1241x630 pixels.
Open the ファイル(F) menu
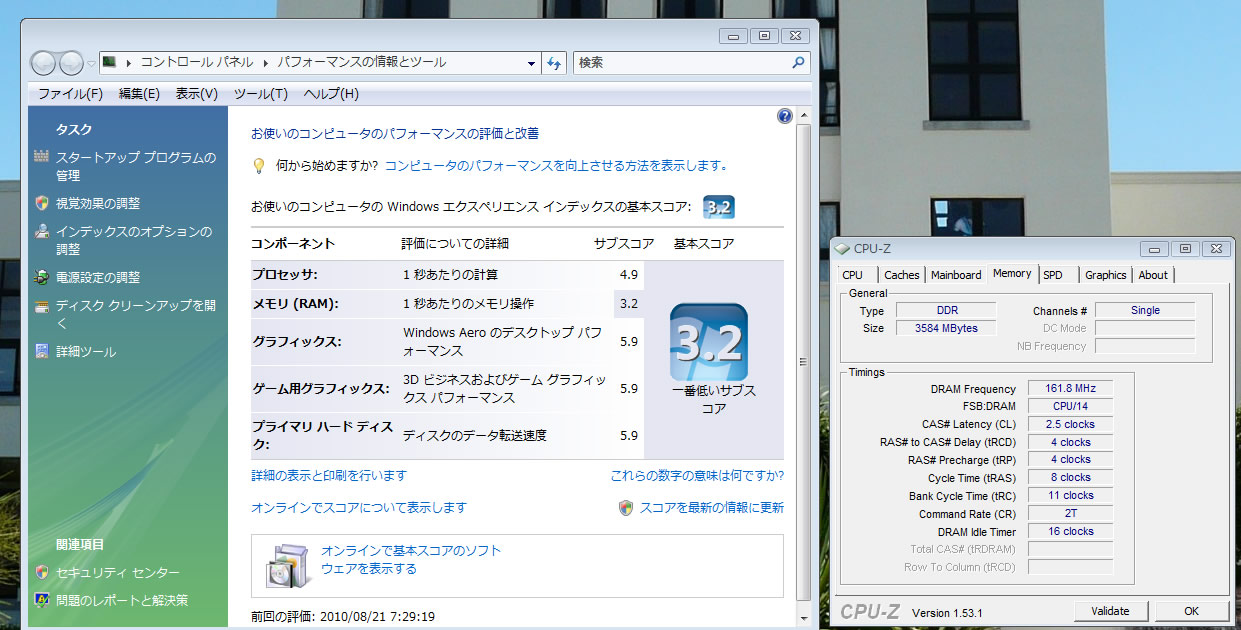pos(70,94)
